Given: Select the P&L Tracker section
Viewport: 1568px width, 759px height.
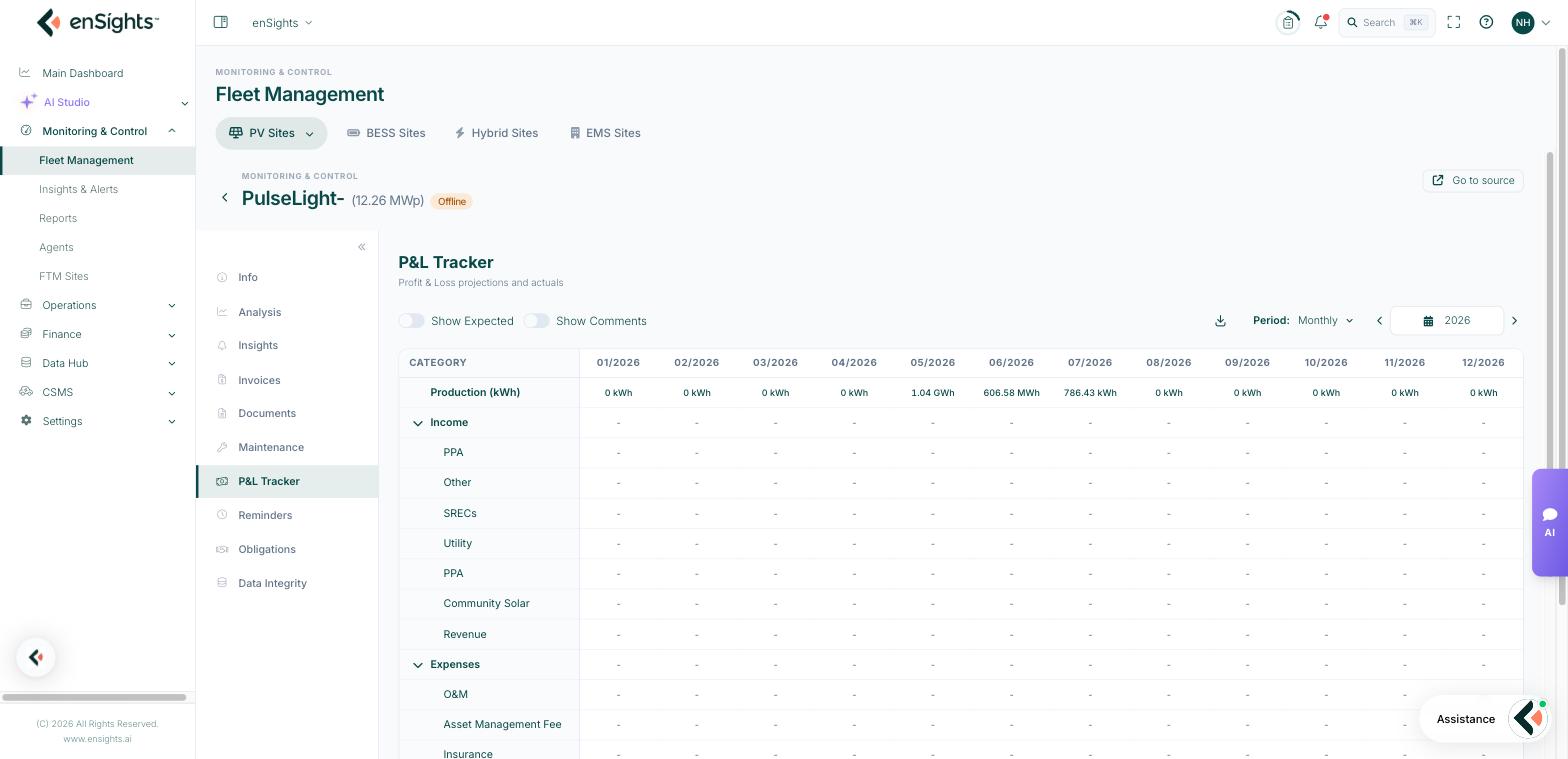Looking at the screenshot, I should 287,481.
